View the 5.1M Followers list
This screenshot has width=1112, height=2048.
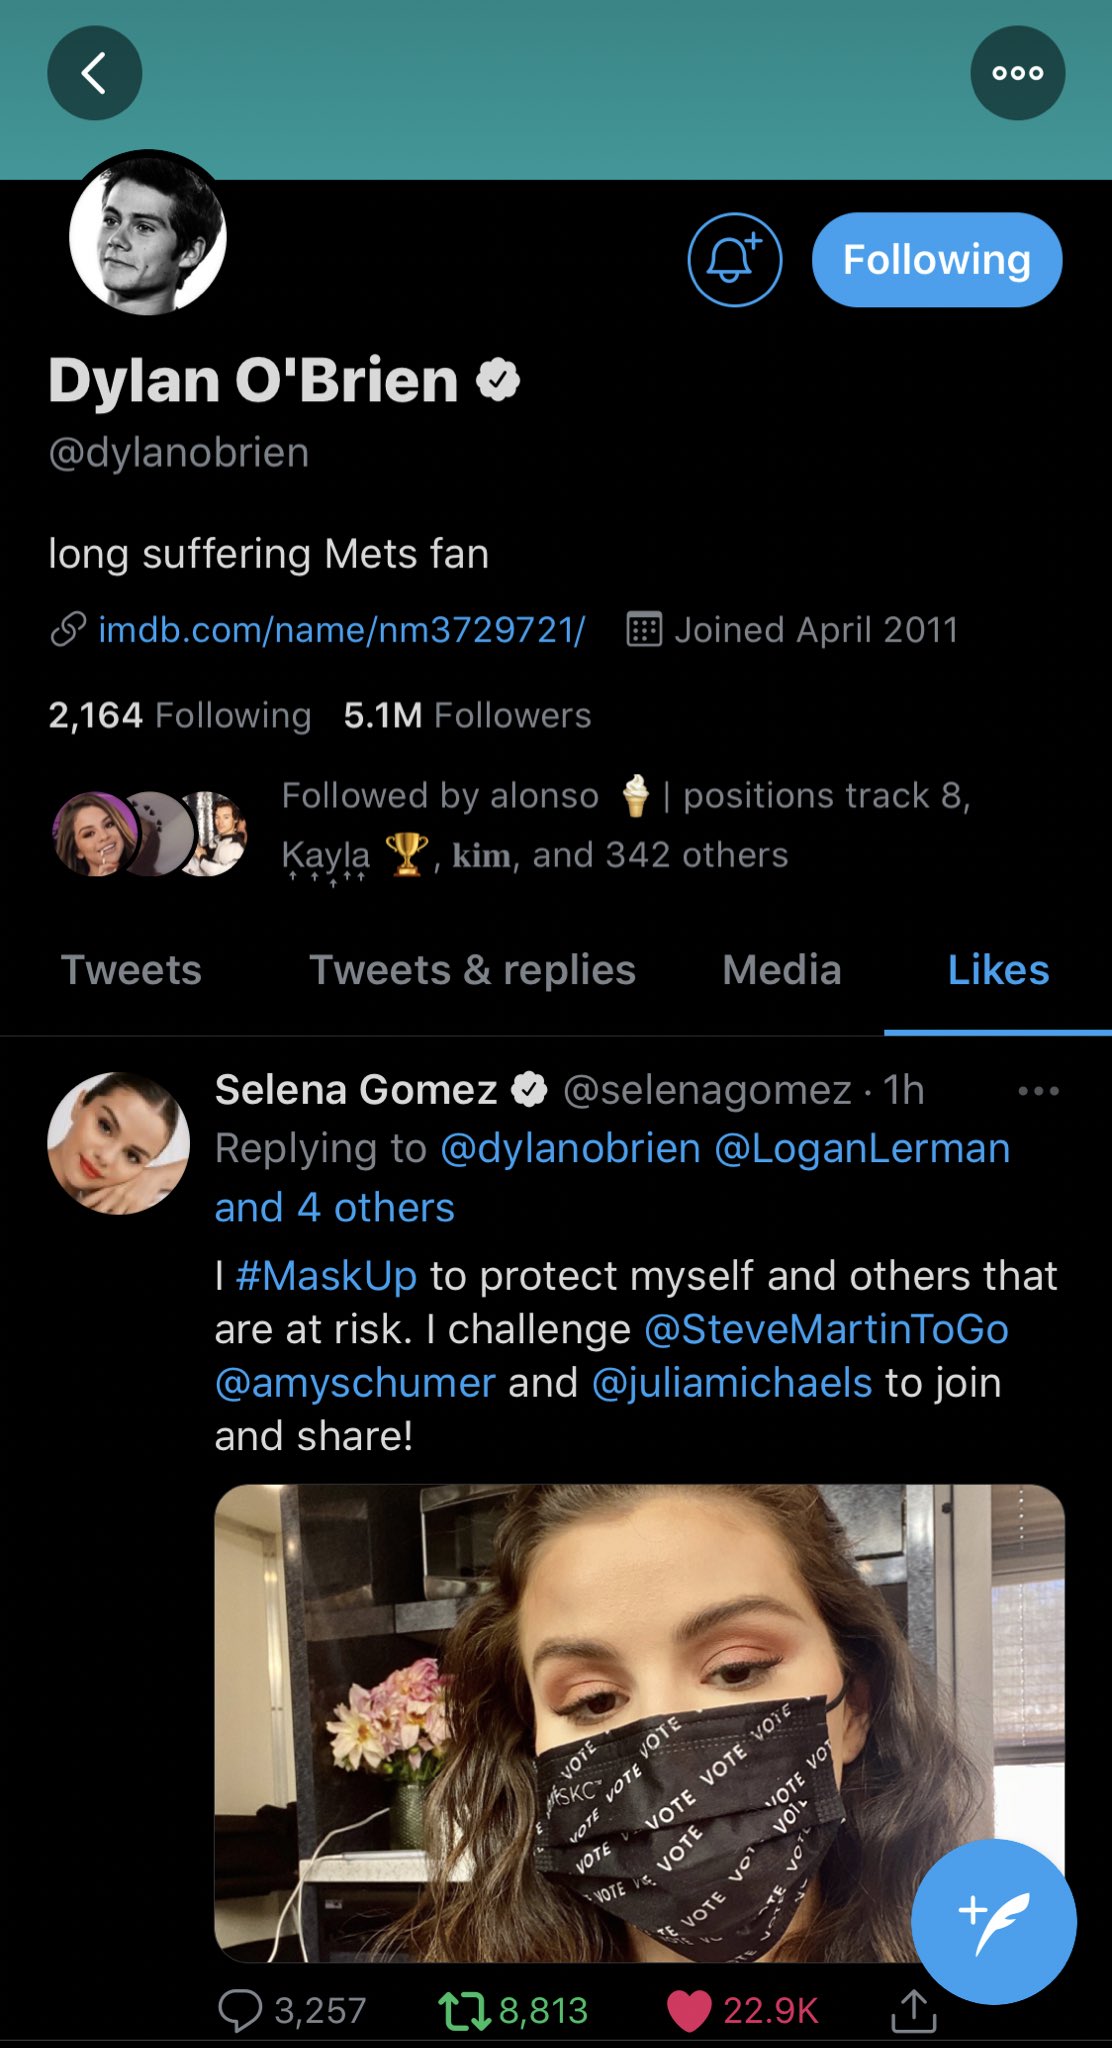pyautogui.click(x=467, y=715)
